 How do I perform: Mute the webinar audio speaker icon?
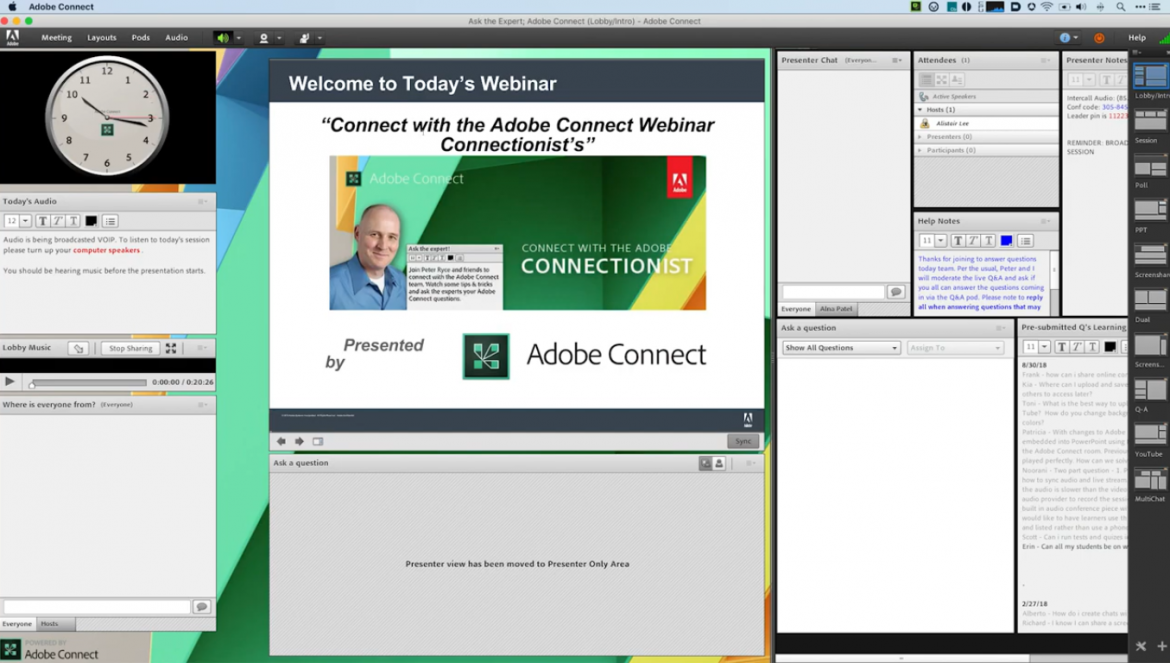222,38
